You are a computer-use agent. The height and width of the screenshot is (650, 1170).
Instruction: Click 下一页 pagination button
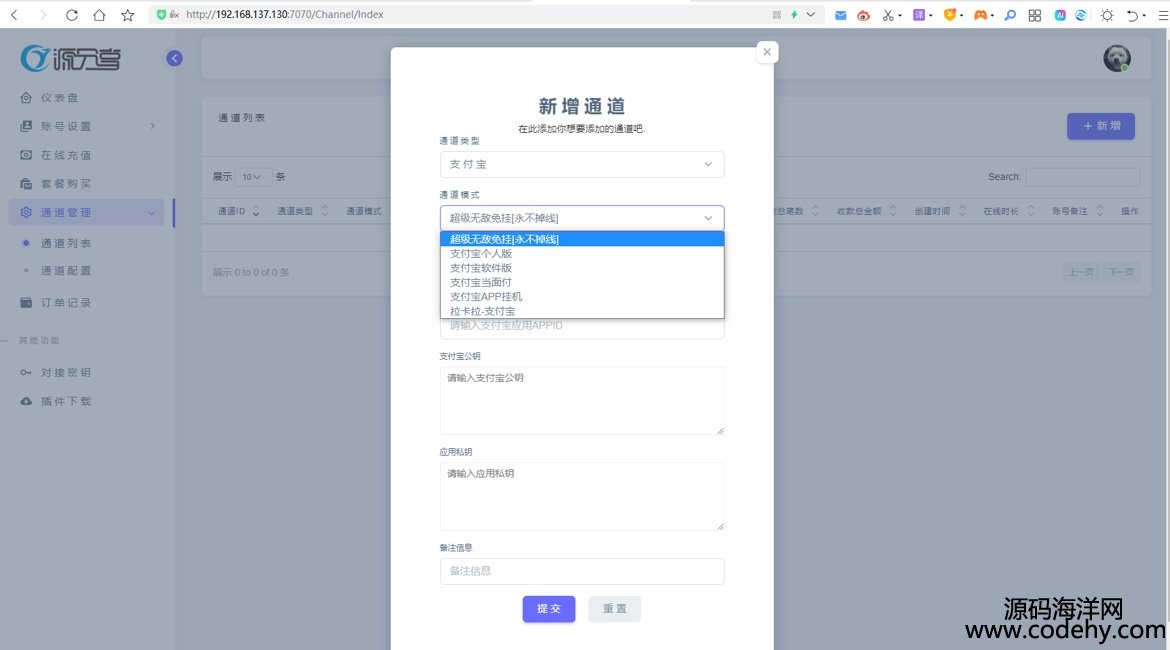click(x=1121, y=272)
